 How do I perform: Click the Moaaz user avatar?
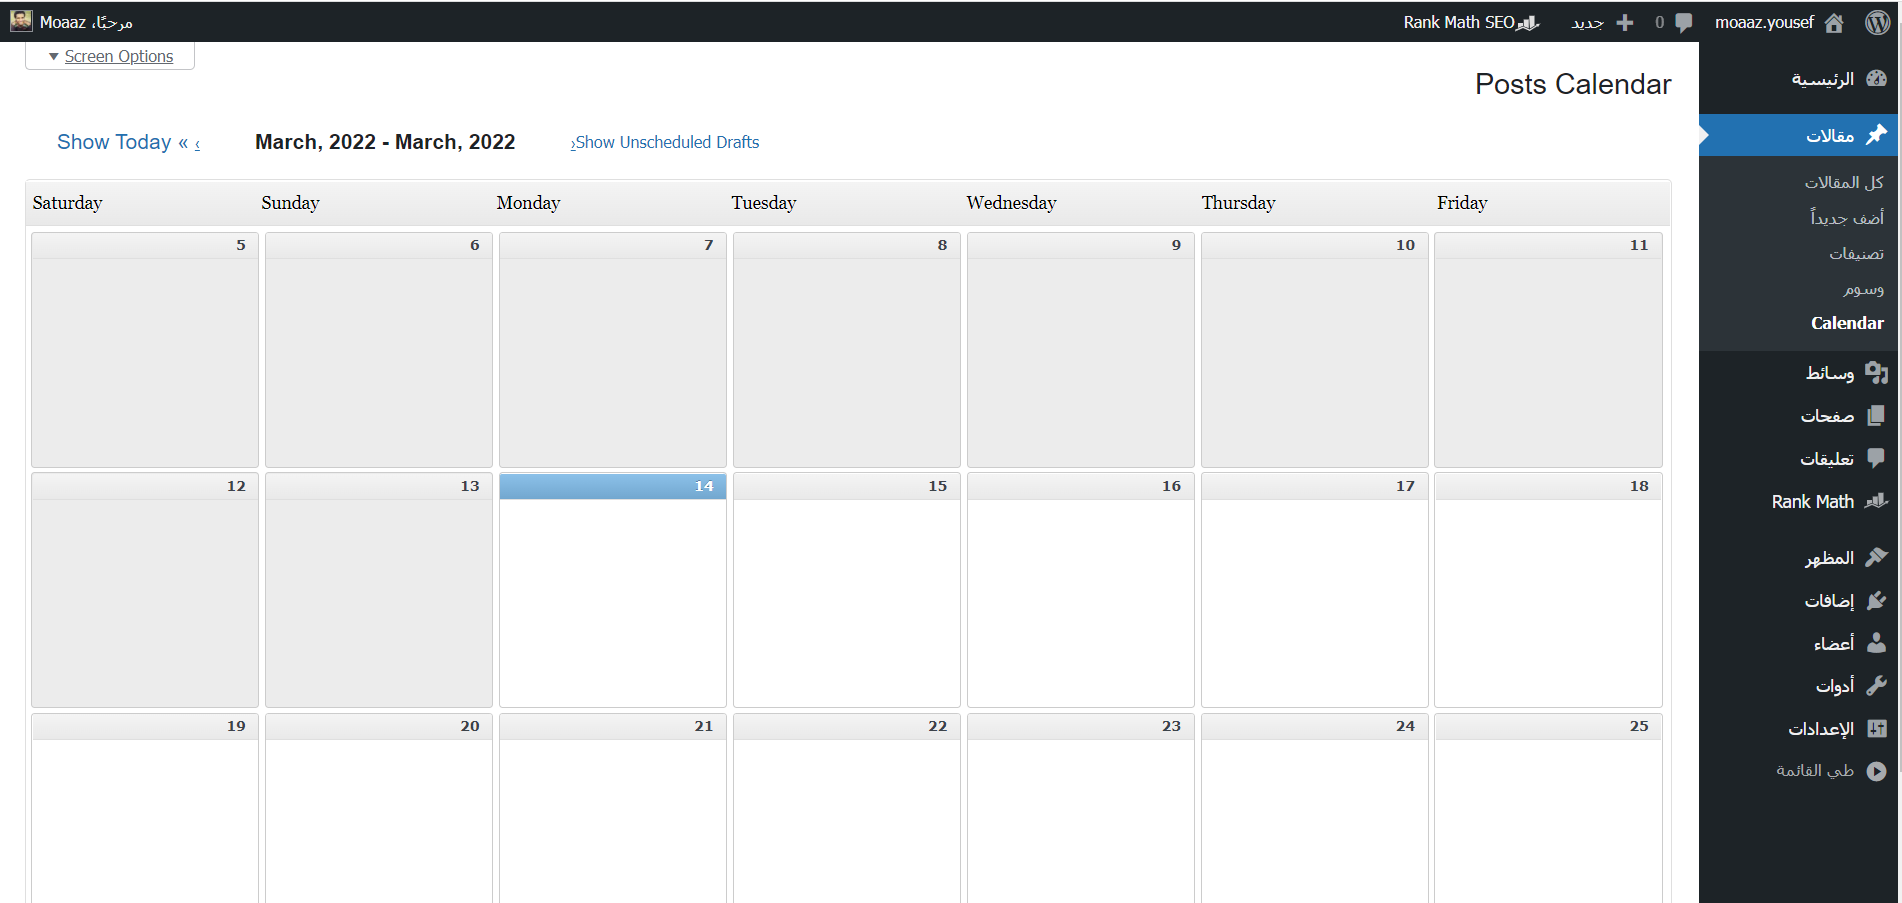pos(21,21)
